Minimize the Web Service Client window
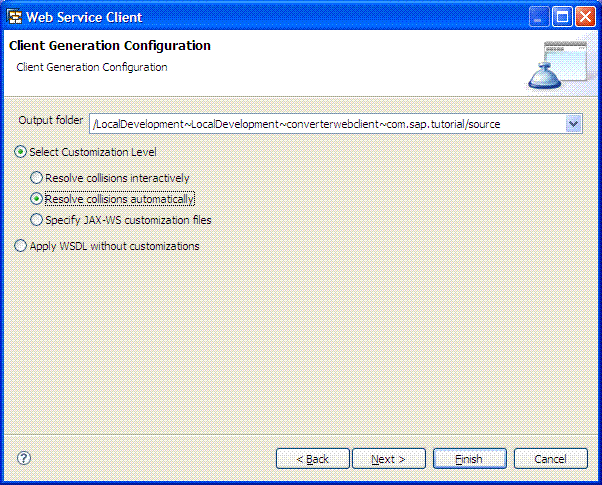This screenshot has height=485, width=602. tap(539, 16)
